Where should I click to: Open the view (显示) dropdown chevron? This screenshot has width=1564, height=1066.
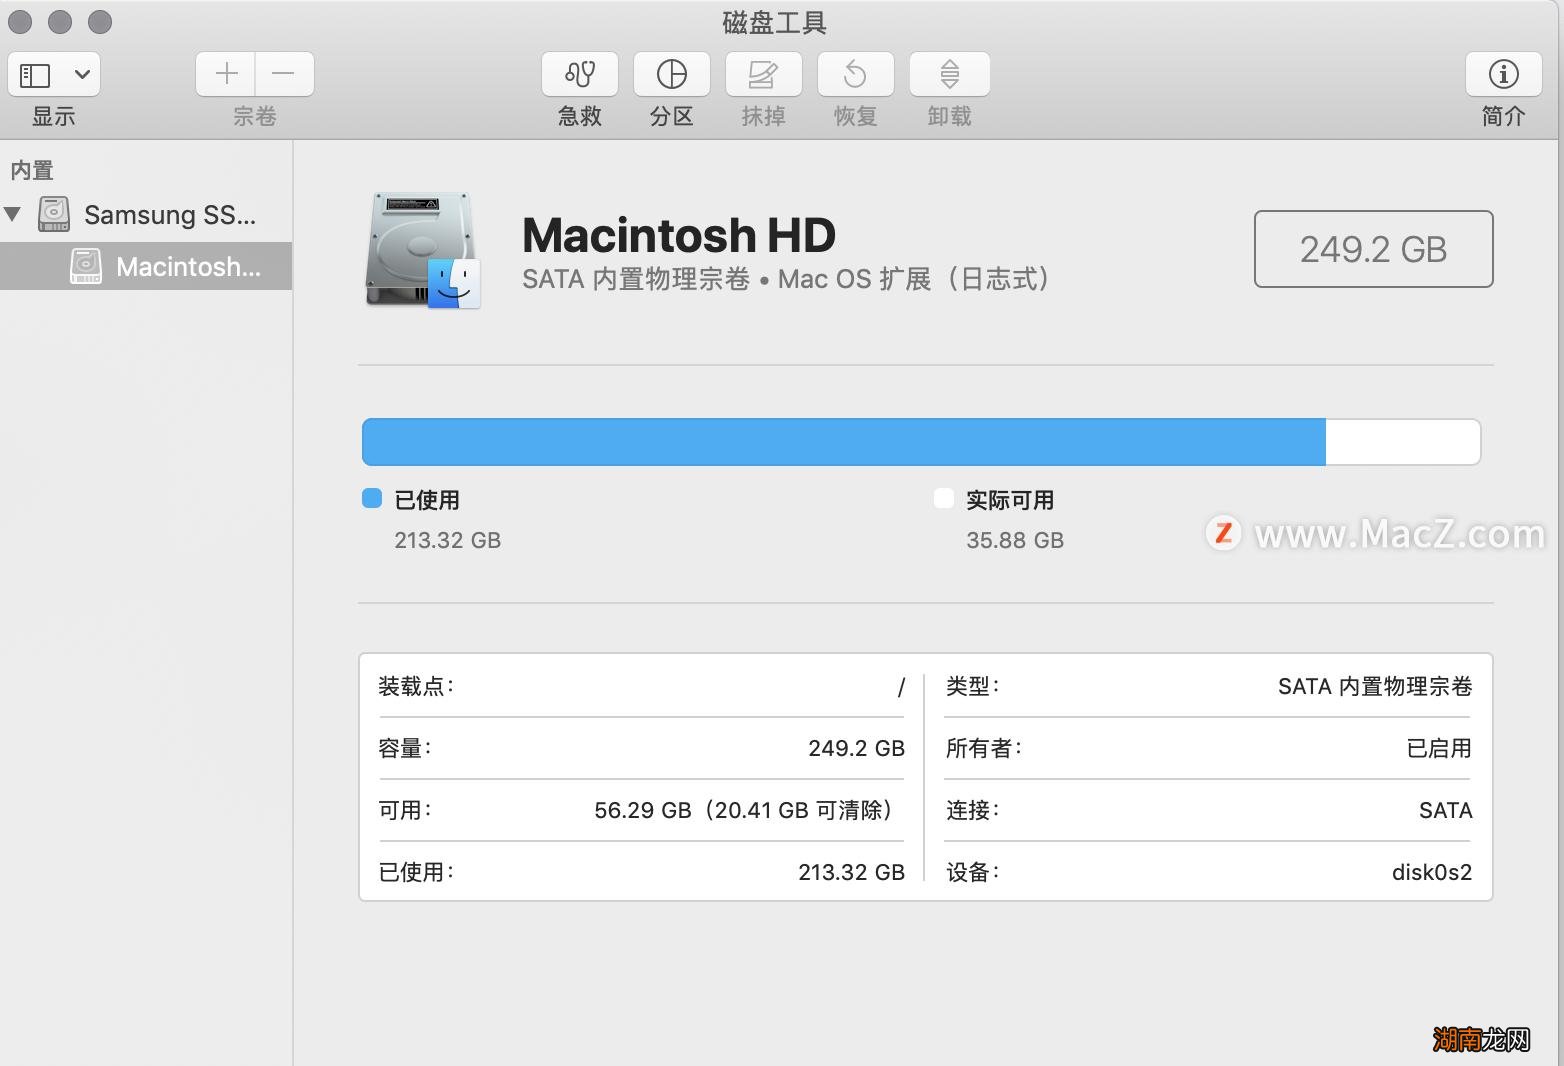click(x=82, y=75)
